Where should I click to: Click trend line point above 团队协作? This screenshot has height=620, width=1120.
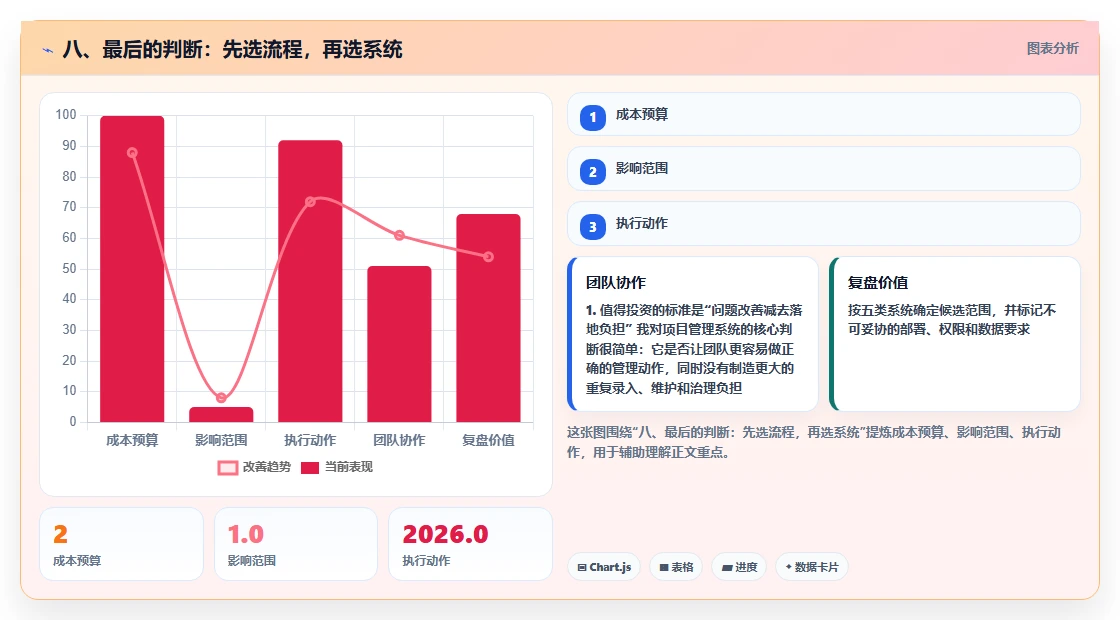coord(399,236)
